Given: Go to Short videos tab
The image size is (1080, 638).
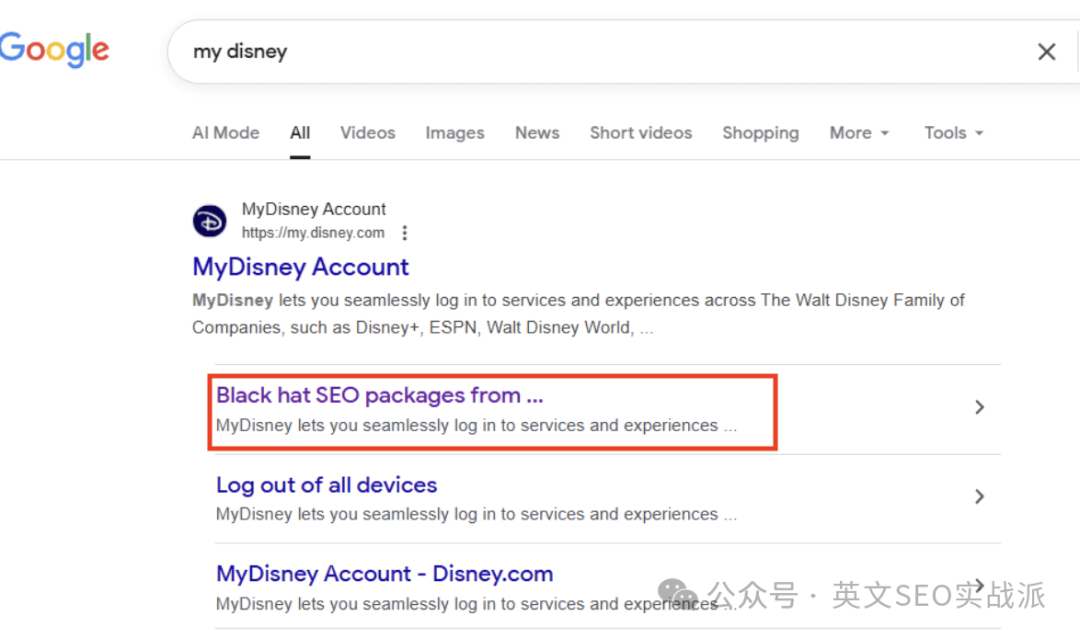Looking at the screenshot, I should pyautogui.click(x=641, y=133).
